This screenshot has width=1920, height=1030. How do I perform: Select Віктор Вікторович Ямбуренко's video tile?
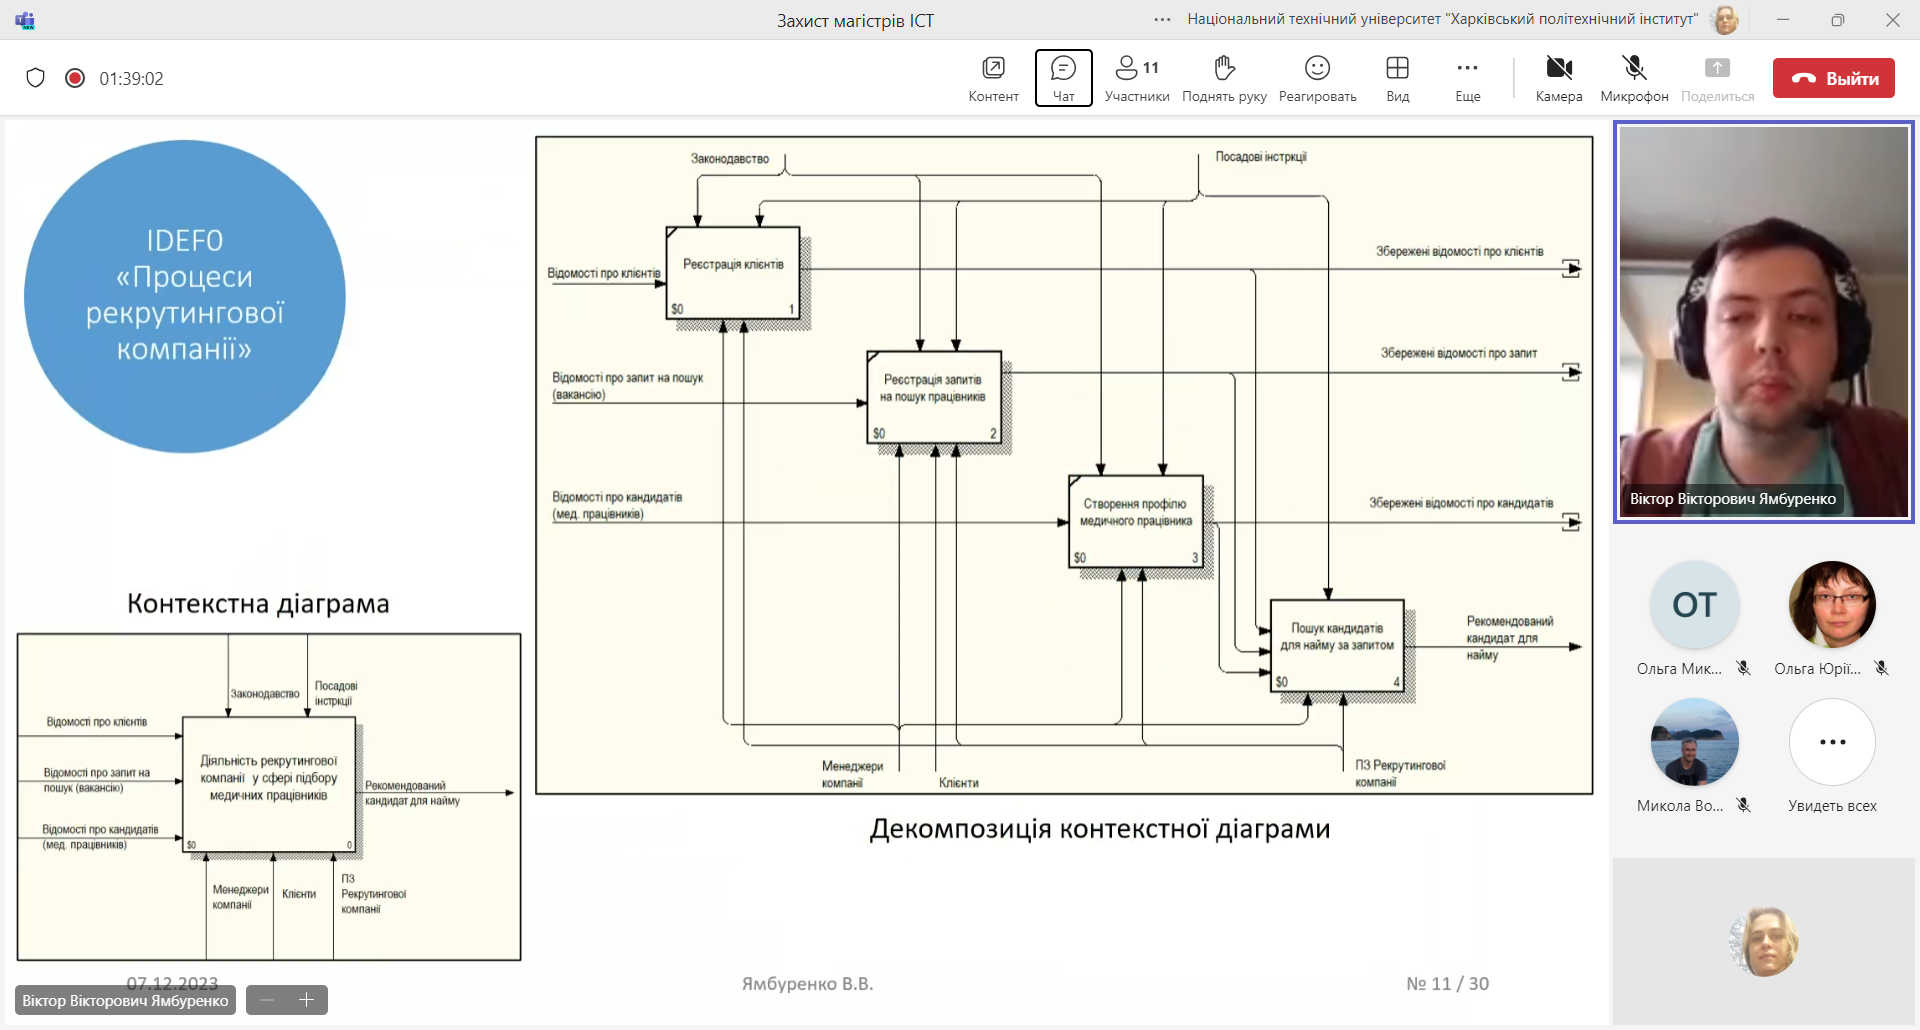tap(1764, 322)
